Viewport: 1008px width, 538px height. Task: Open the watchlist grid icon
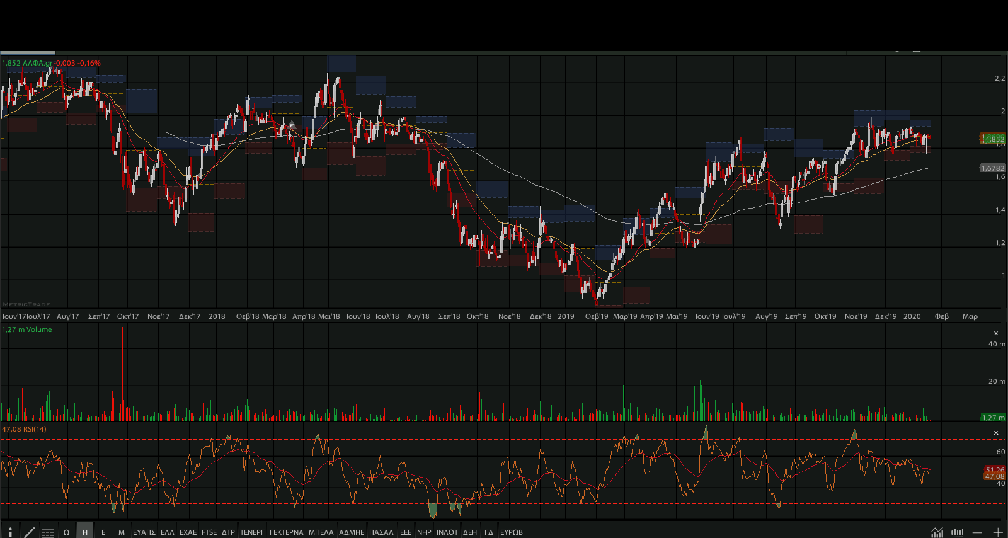48,532
